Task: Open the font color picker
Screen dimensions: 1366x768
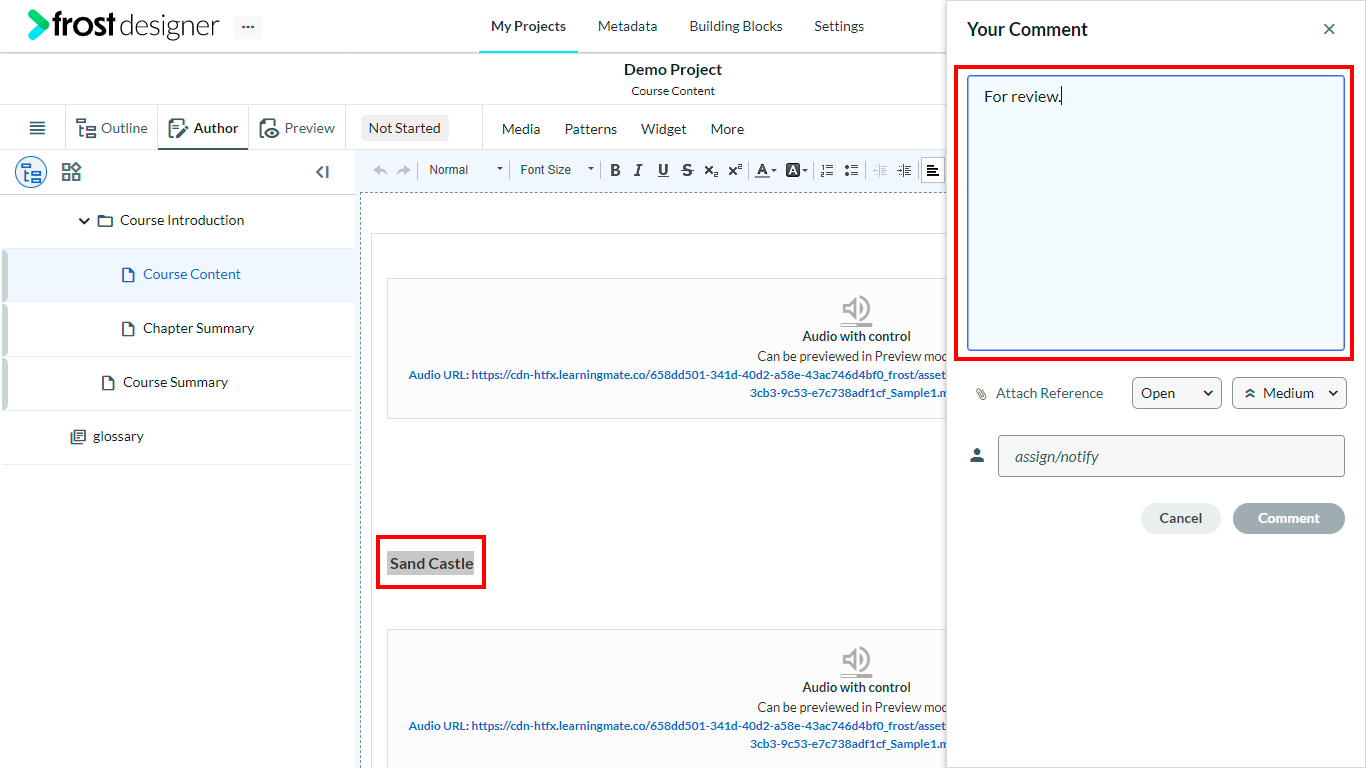Action: coord(765,170)
